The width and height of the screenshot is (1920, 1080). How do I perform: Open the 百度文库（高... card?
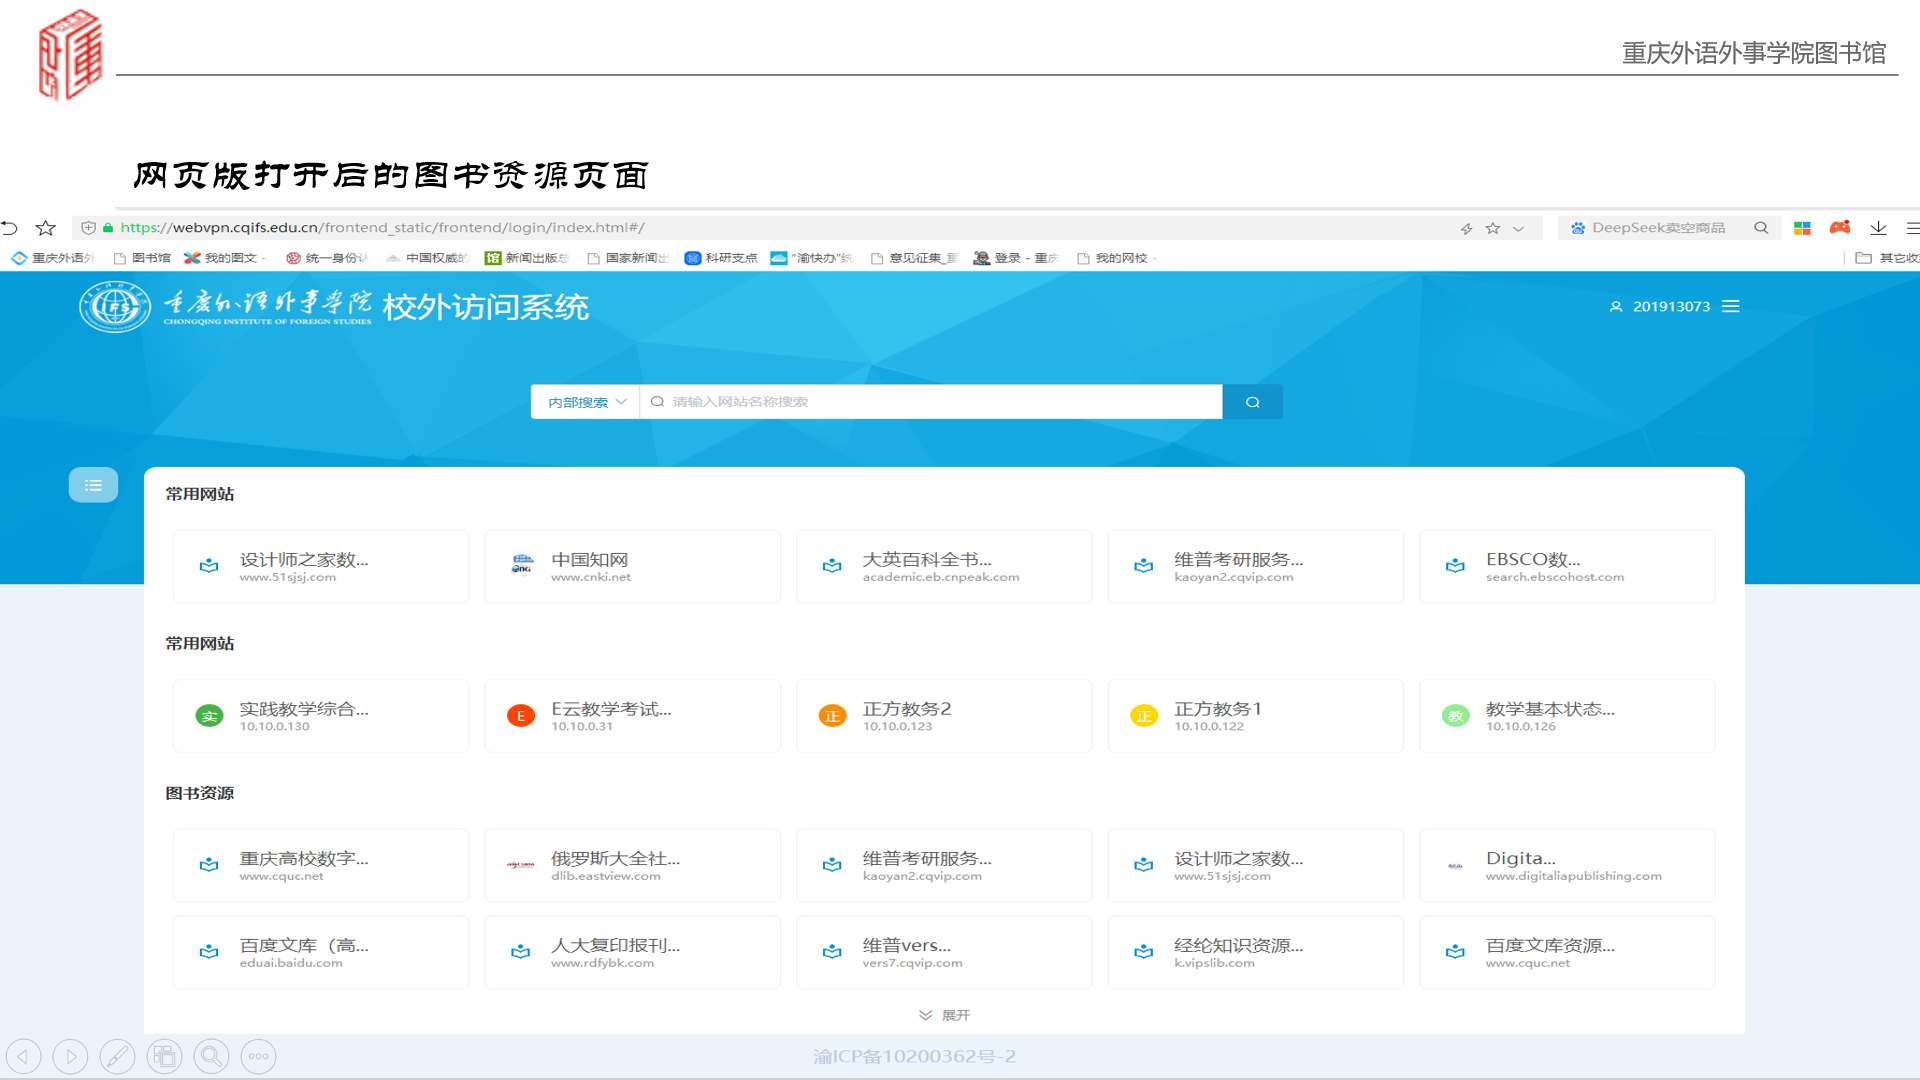click(321, 953)
